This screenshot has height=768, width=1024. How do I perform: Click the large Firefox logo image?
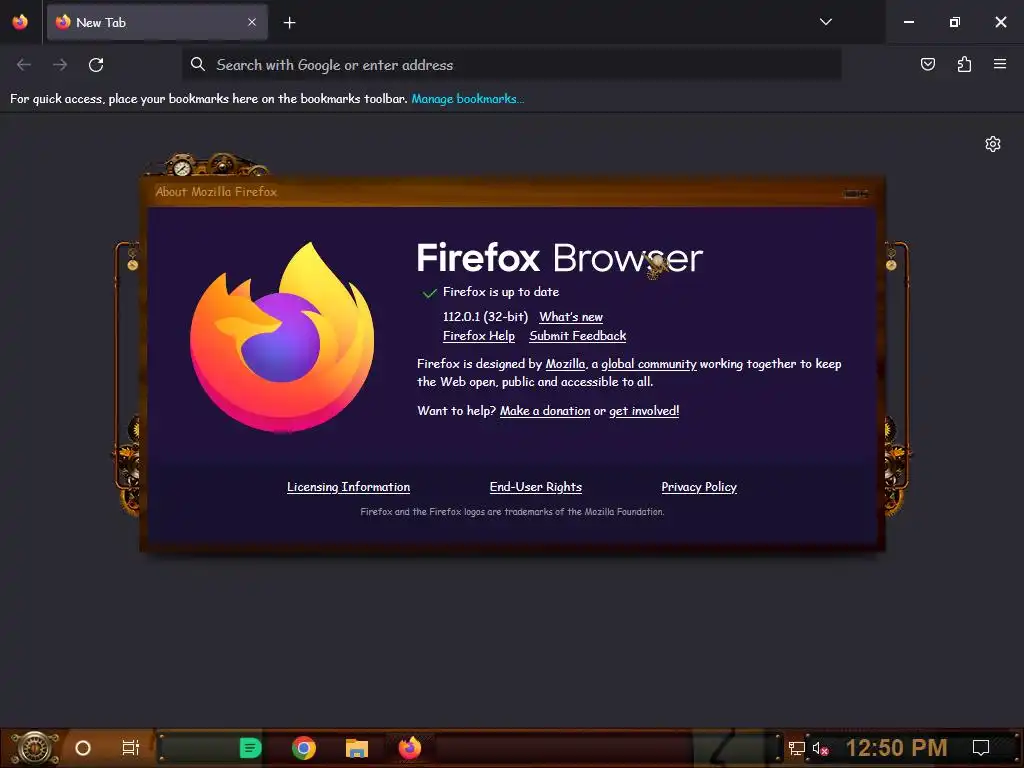(282, 337)
